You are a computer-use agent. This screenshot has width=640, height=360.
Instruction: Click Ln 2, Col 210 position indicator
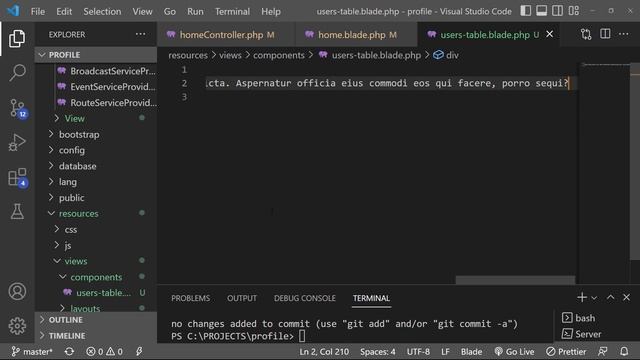[x=324, y=351]
